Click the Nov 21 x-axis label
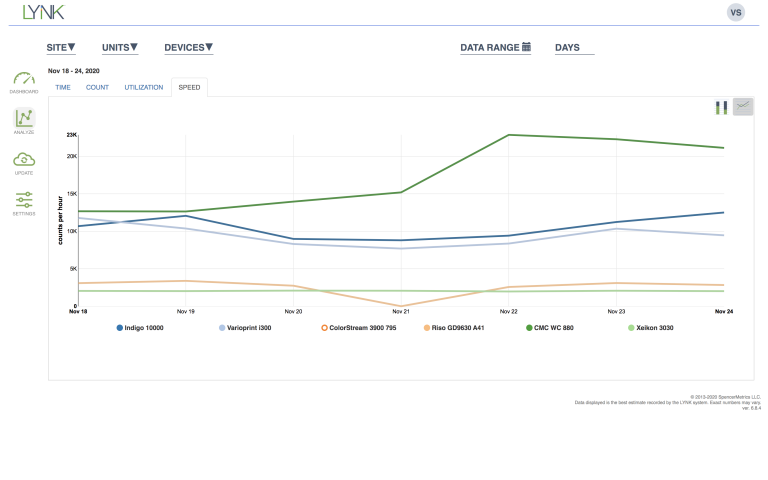768x480 pixels. click(x=401, y=312)
